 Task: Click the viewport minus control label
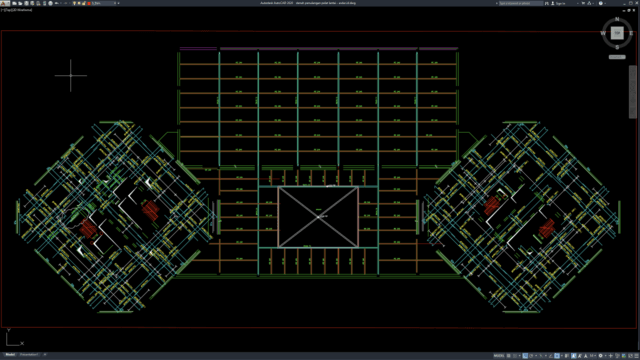click(x=2, y=10)
